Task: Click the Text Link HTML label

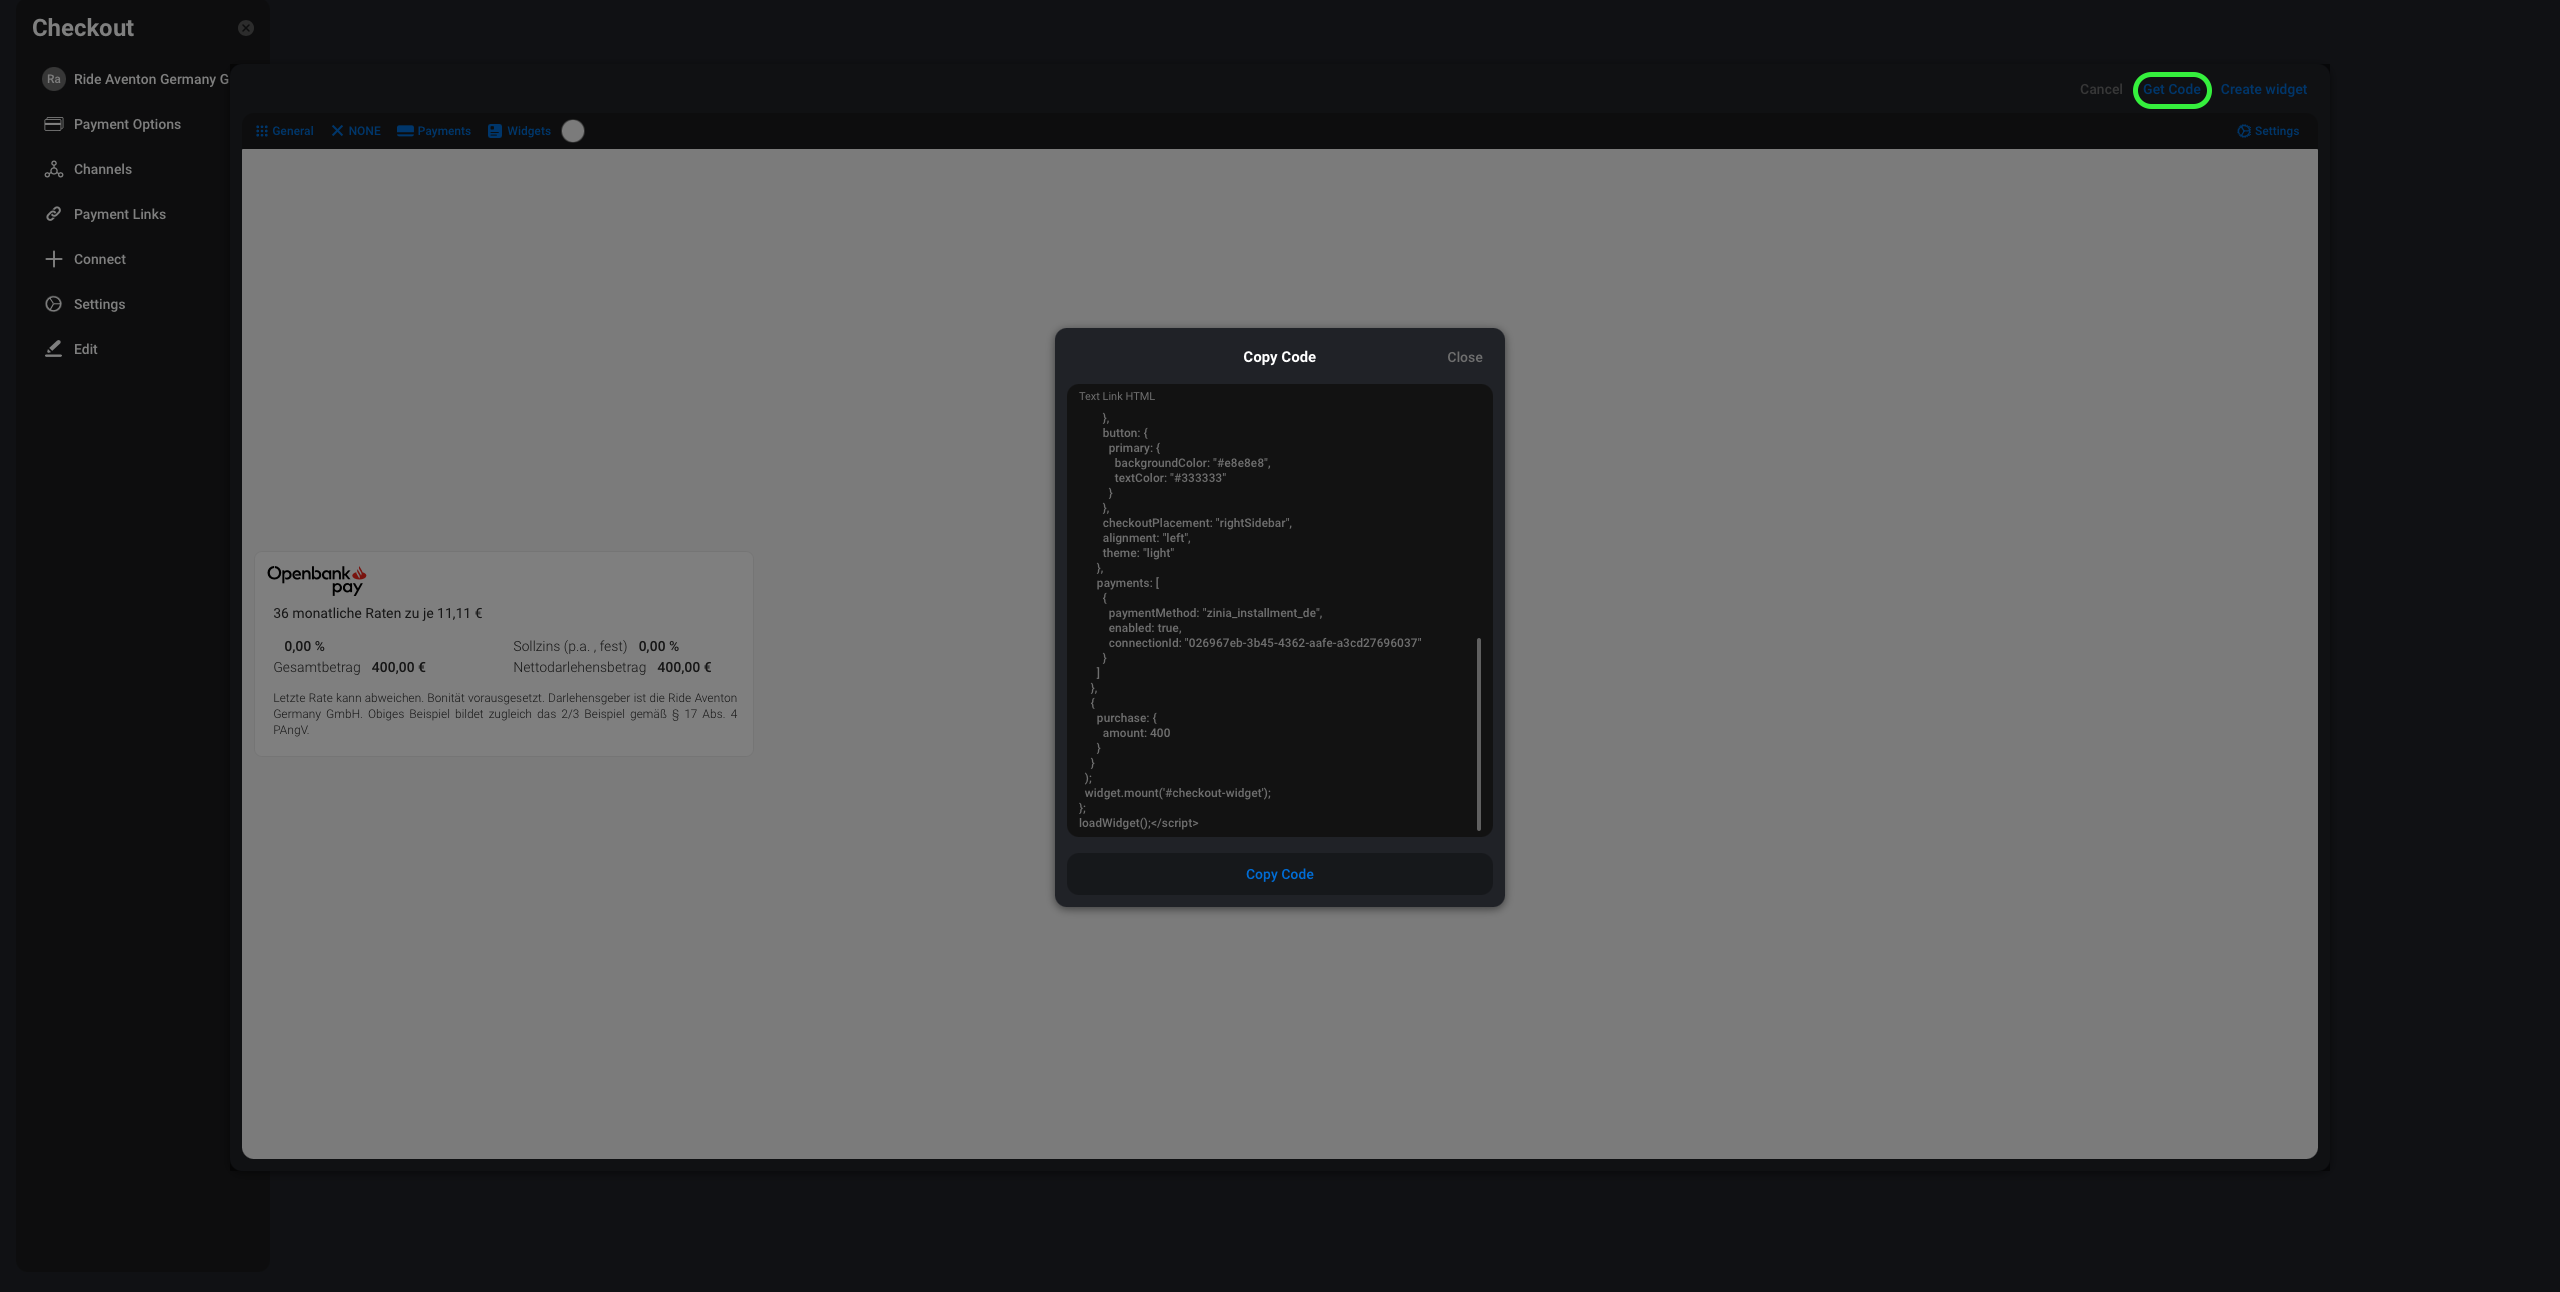Action: (x=1117, y=396)
